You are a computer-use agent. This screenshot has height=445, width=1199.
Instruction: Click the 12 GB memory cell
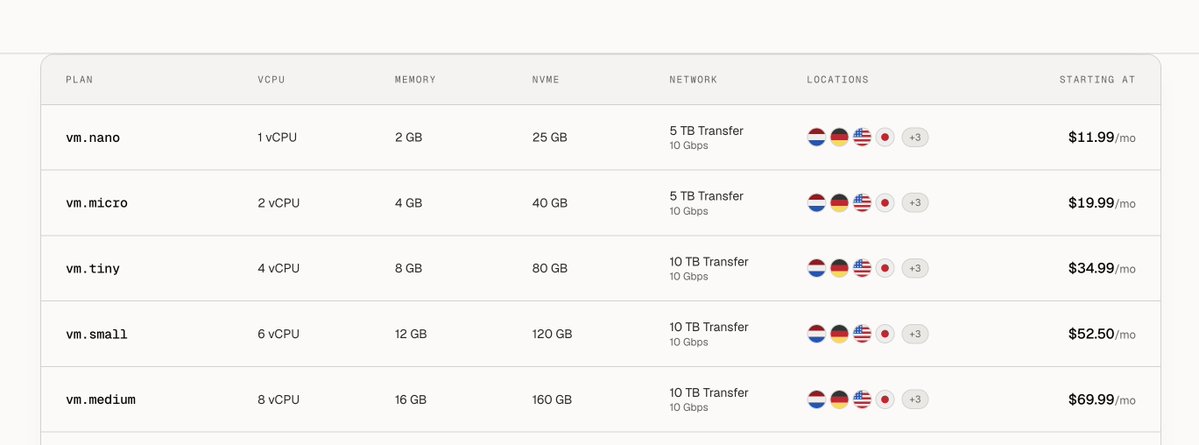tap(411, 334)
